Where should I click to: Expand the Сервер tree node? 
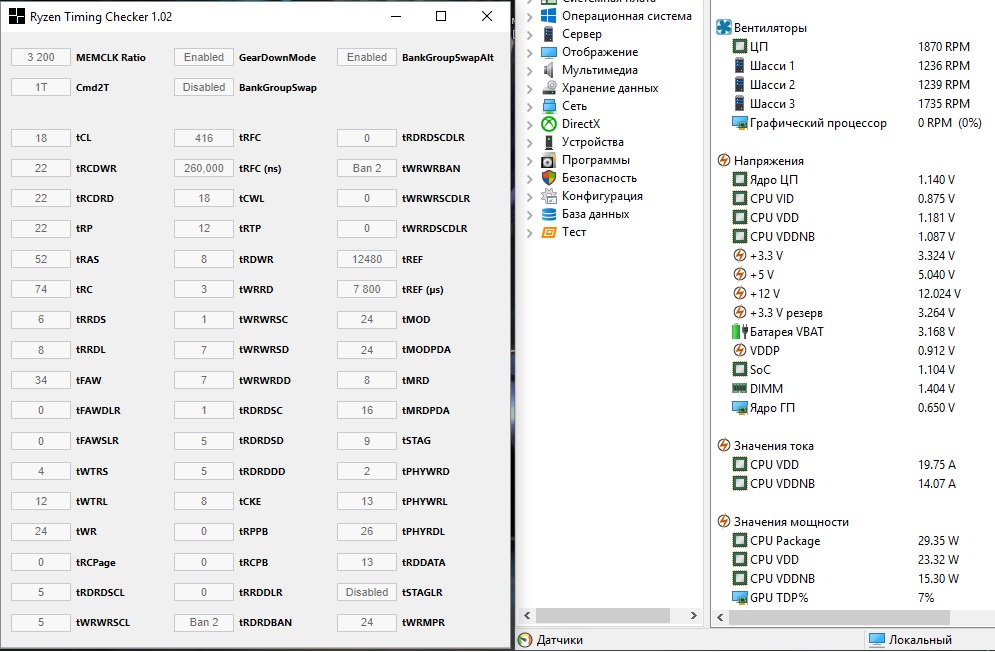tap(529, 34)
